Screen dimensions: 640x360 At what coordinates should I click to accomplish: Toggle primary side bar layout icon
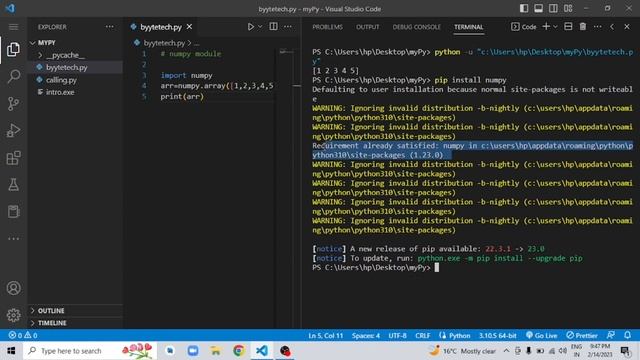(x=524, y=9)
